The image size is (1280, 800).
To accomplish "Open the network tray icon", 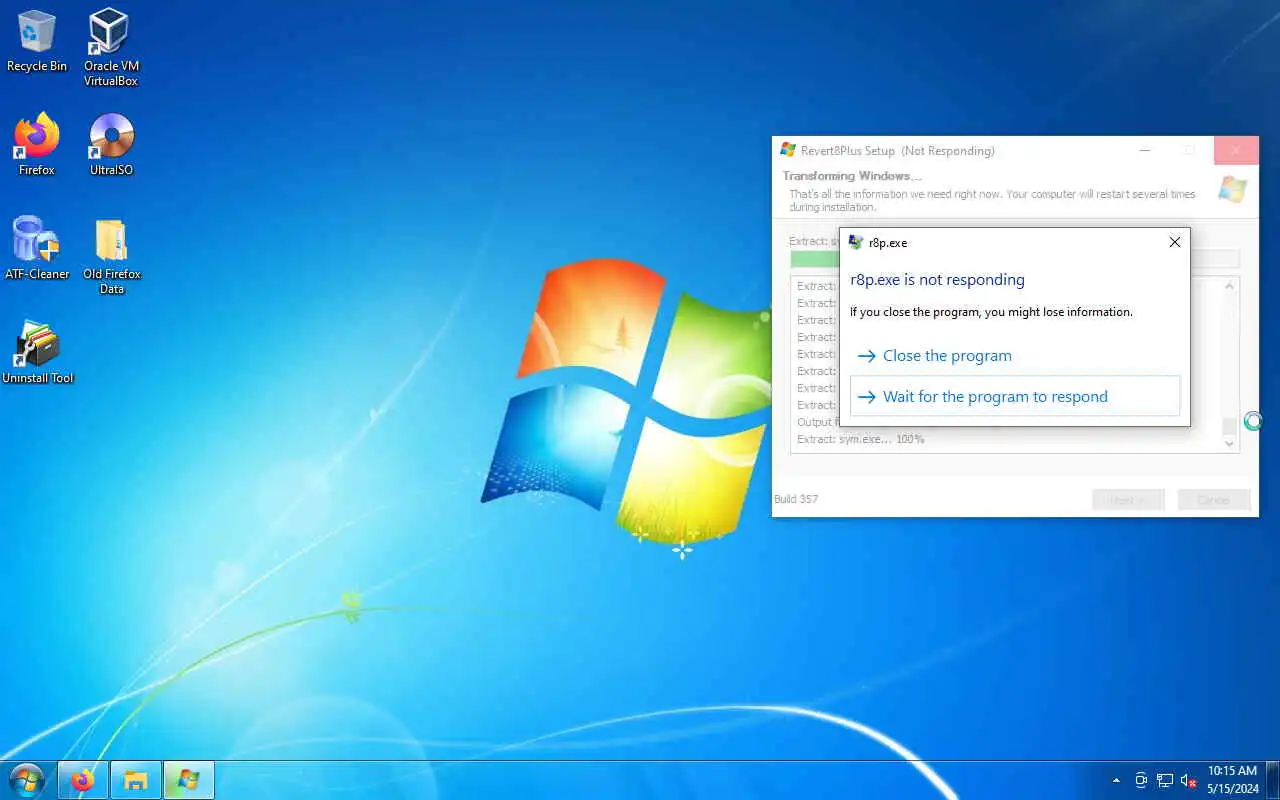I will [x=1165, y=780].
